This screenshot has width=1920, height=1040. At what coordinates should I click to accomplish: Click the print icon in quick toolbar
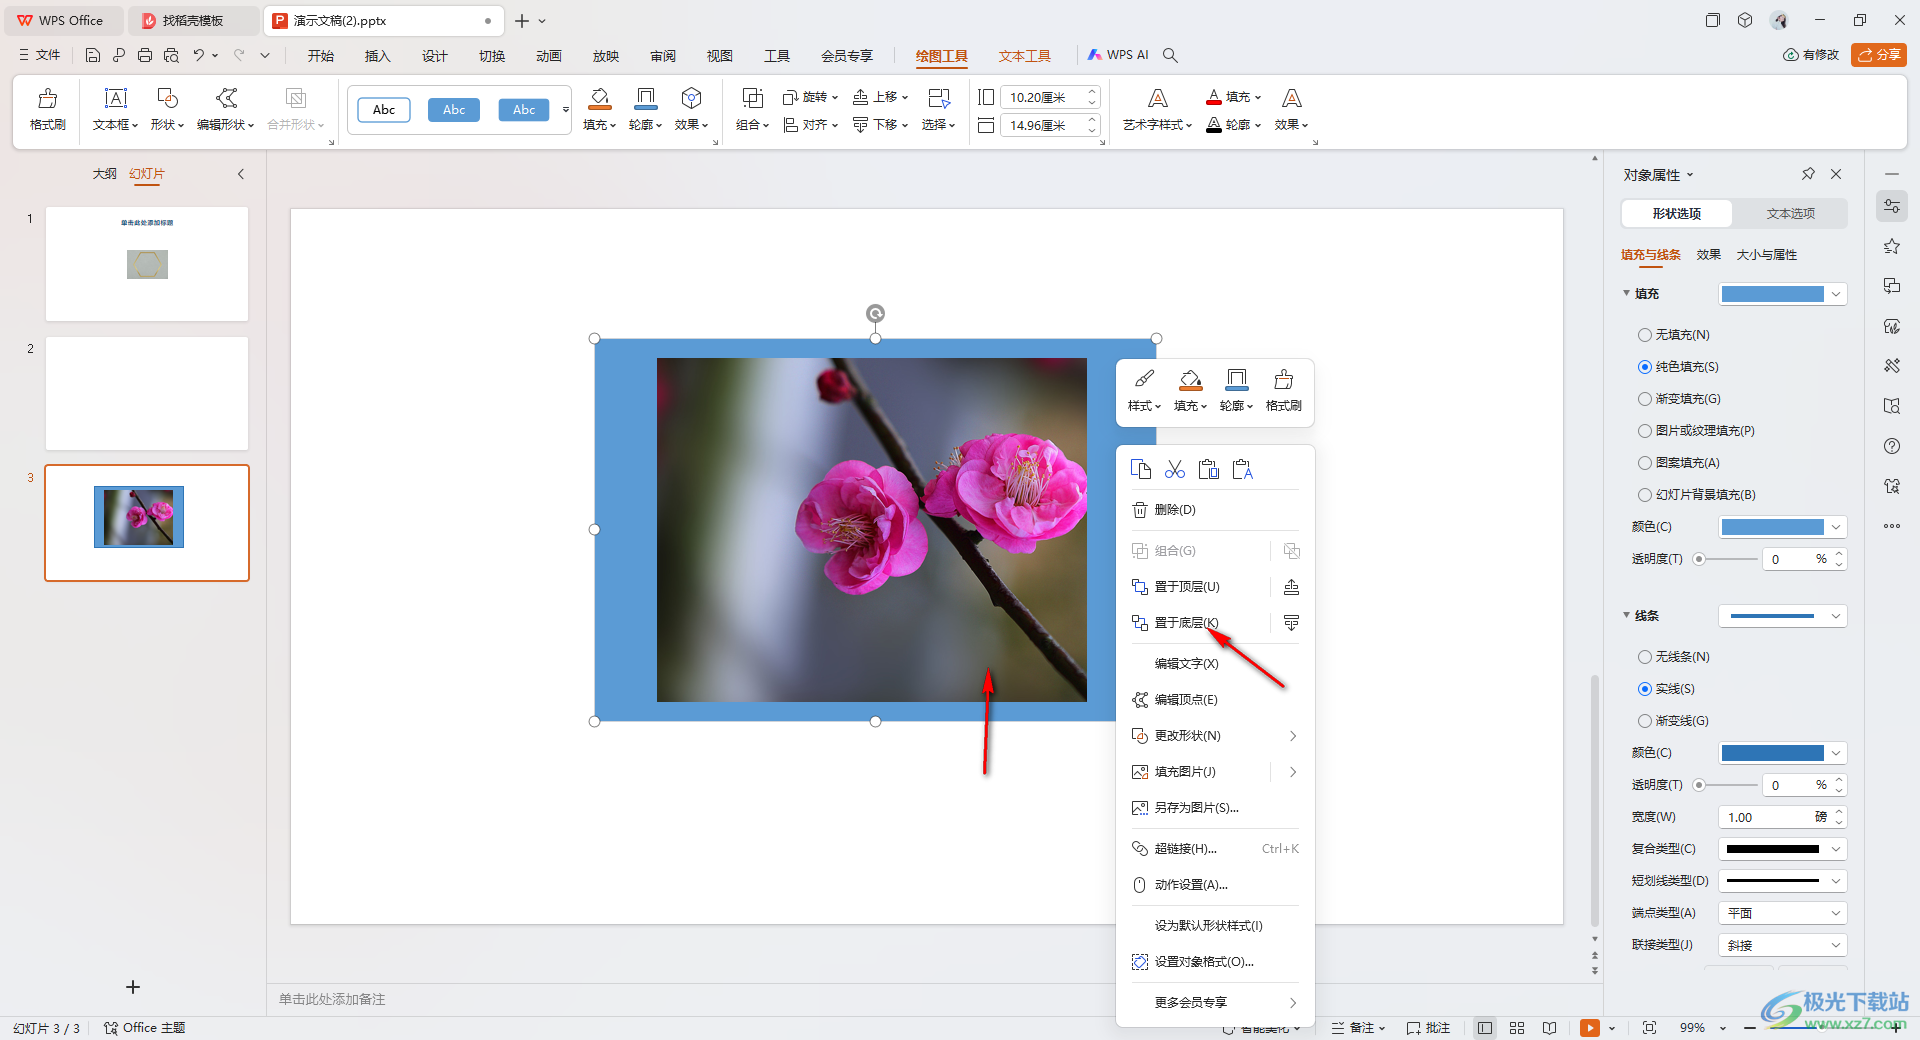pyautogui.click(x=145, y=55)
